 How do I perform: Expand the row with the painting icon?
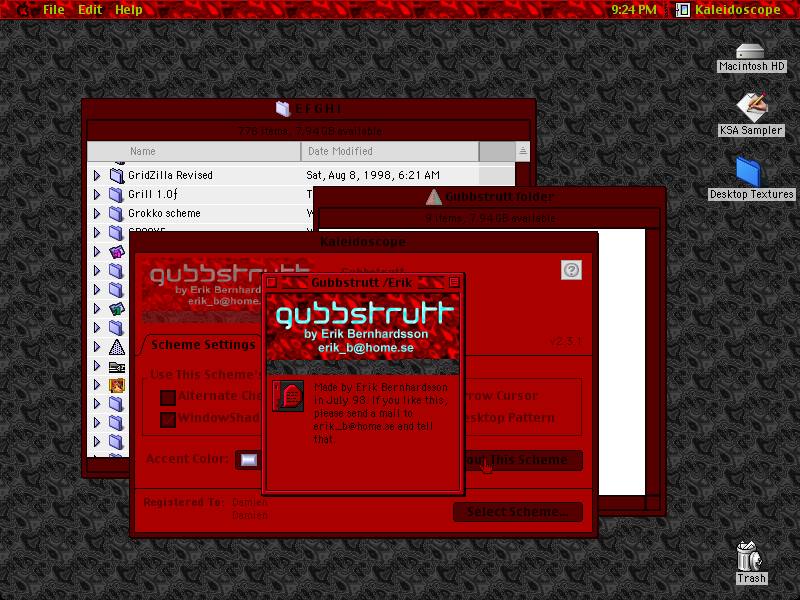point(97,385)
